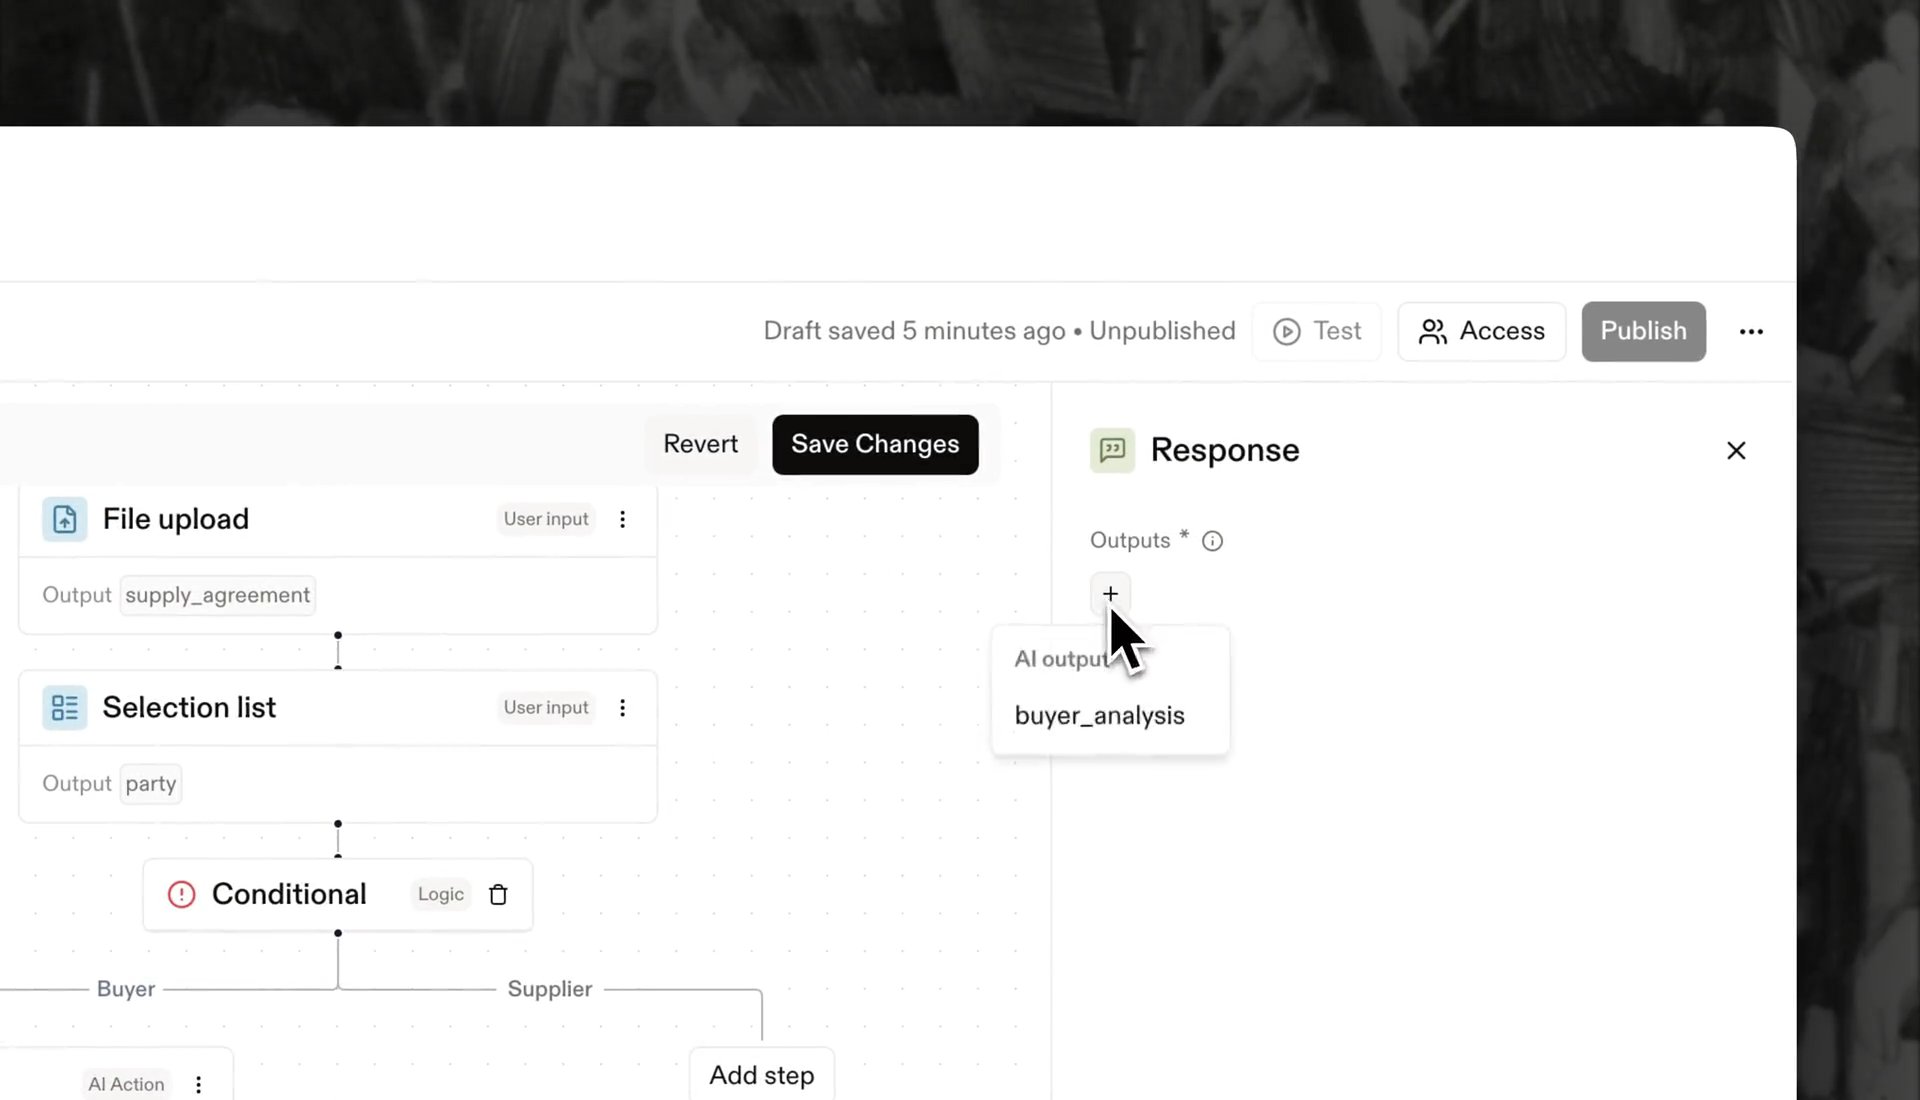Click the AI output dropdown header
The width and height of the screenshot is (1920, 1100).
(1061, 659)
